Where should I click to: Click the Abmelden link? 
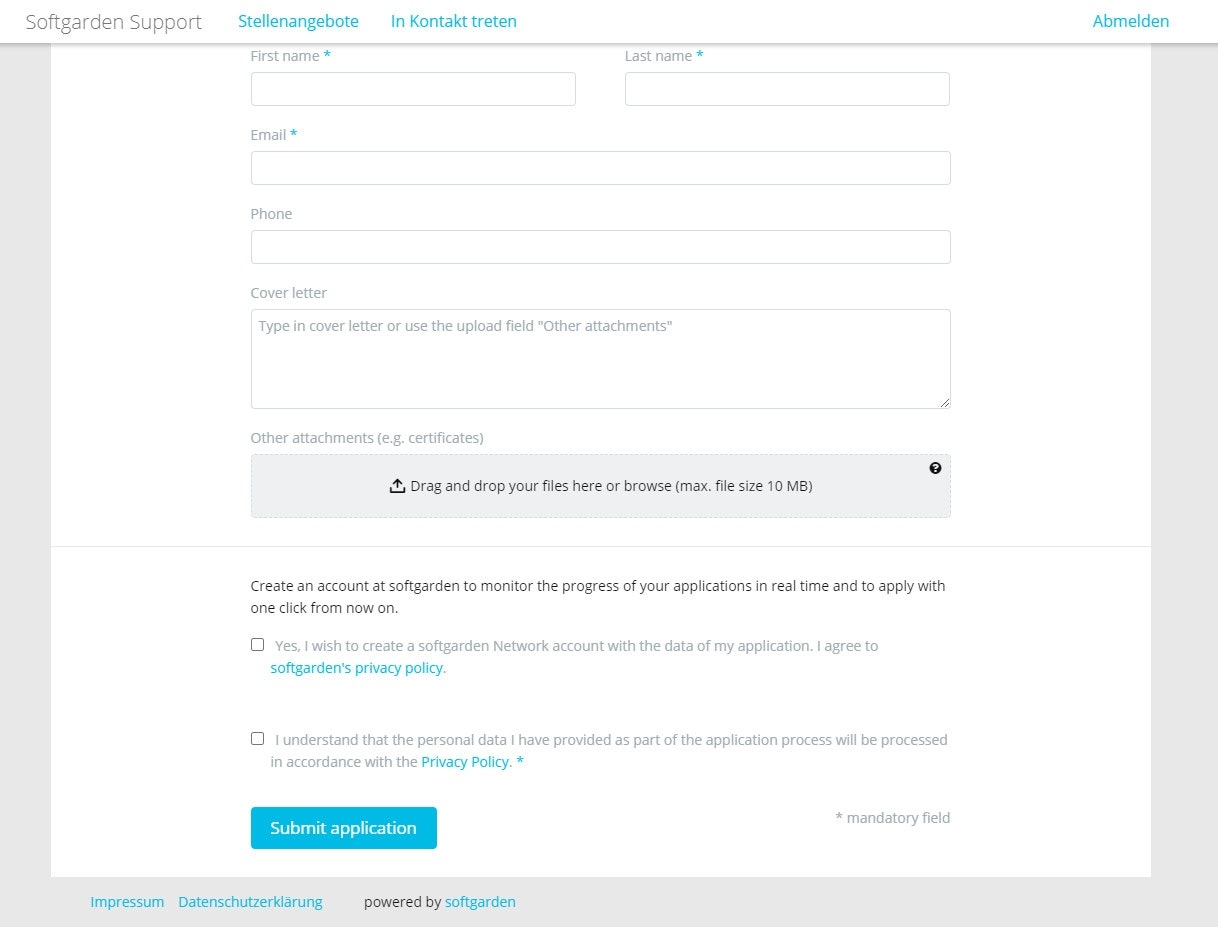[x=1130, y=21]
